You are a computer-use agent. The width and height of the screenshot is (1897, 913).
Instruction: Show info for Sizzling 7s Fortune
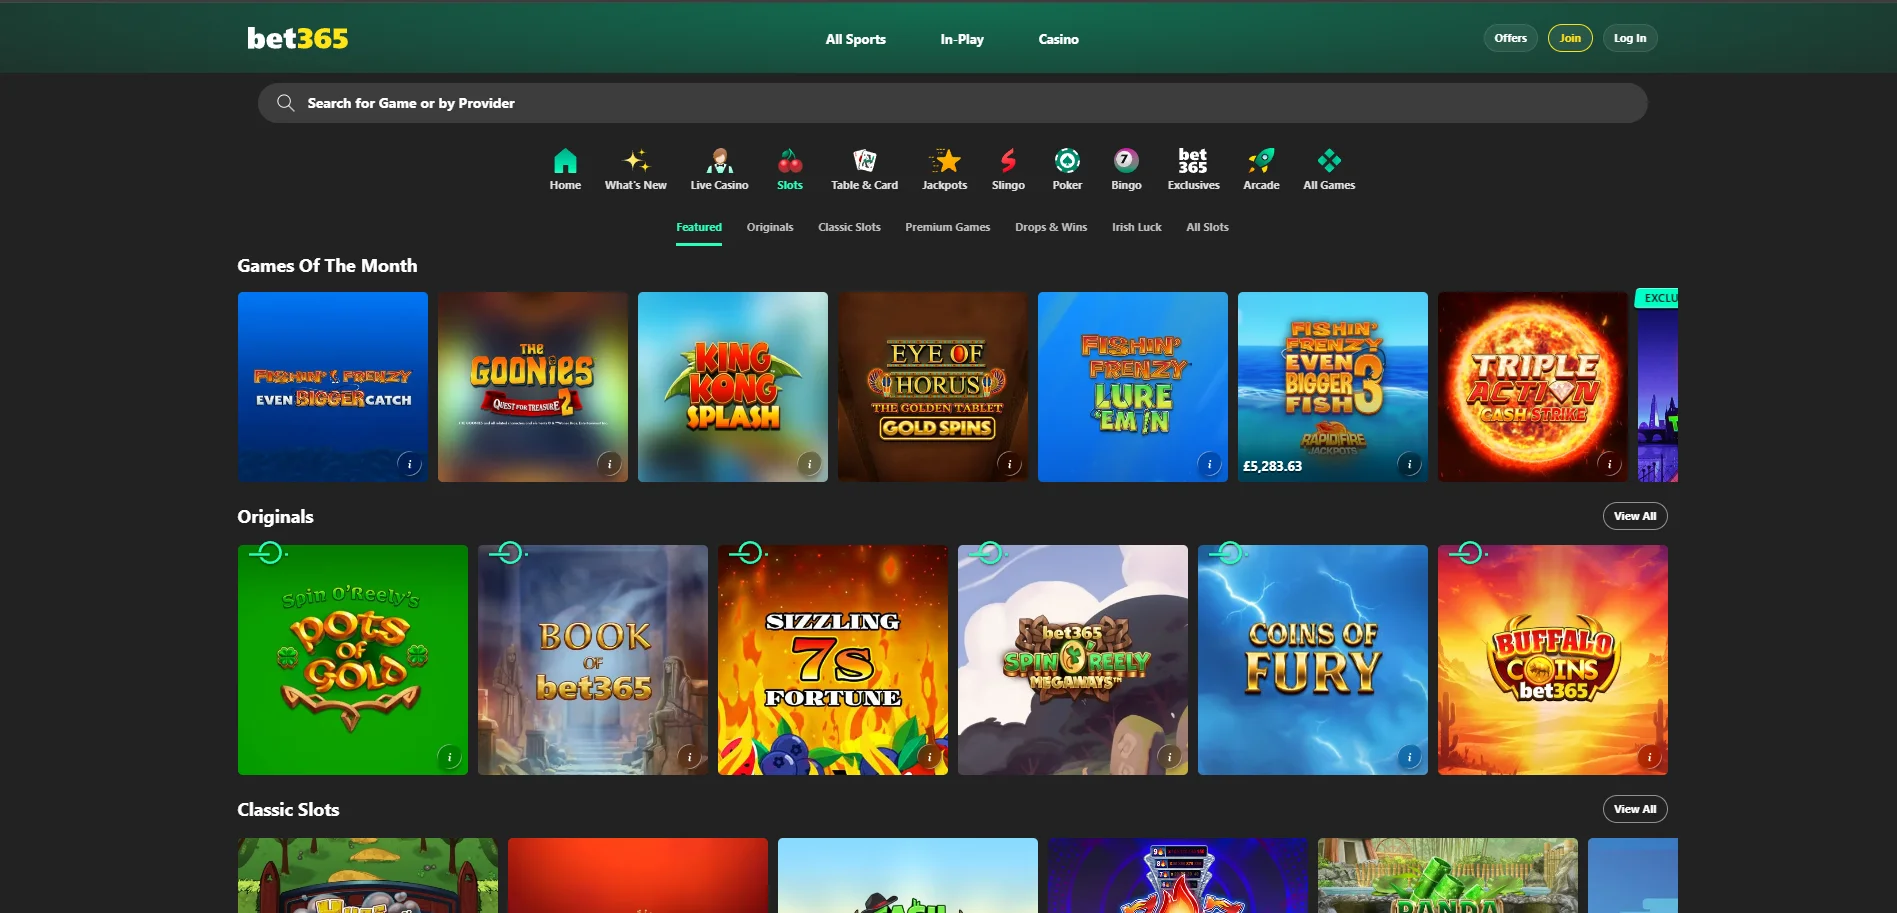click(929, 757)
